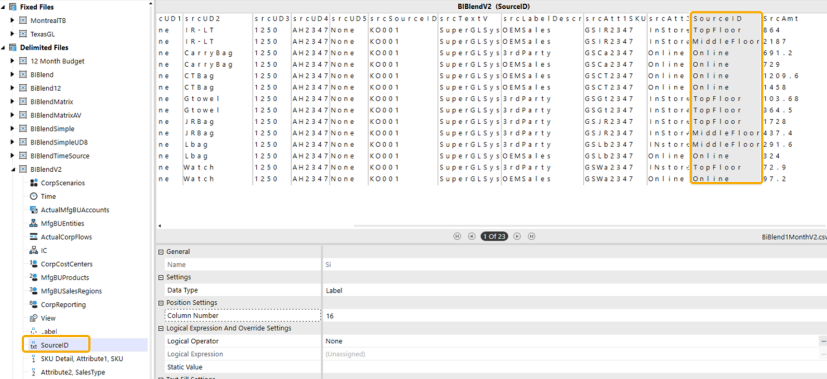Click the BIBlendTimeSource source icon

[23, 156]
